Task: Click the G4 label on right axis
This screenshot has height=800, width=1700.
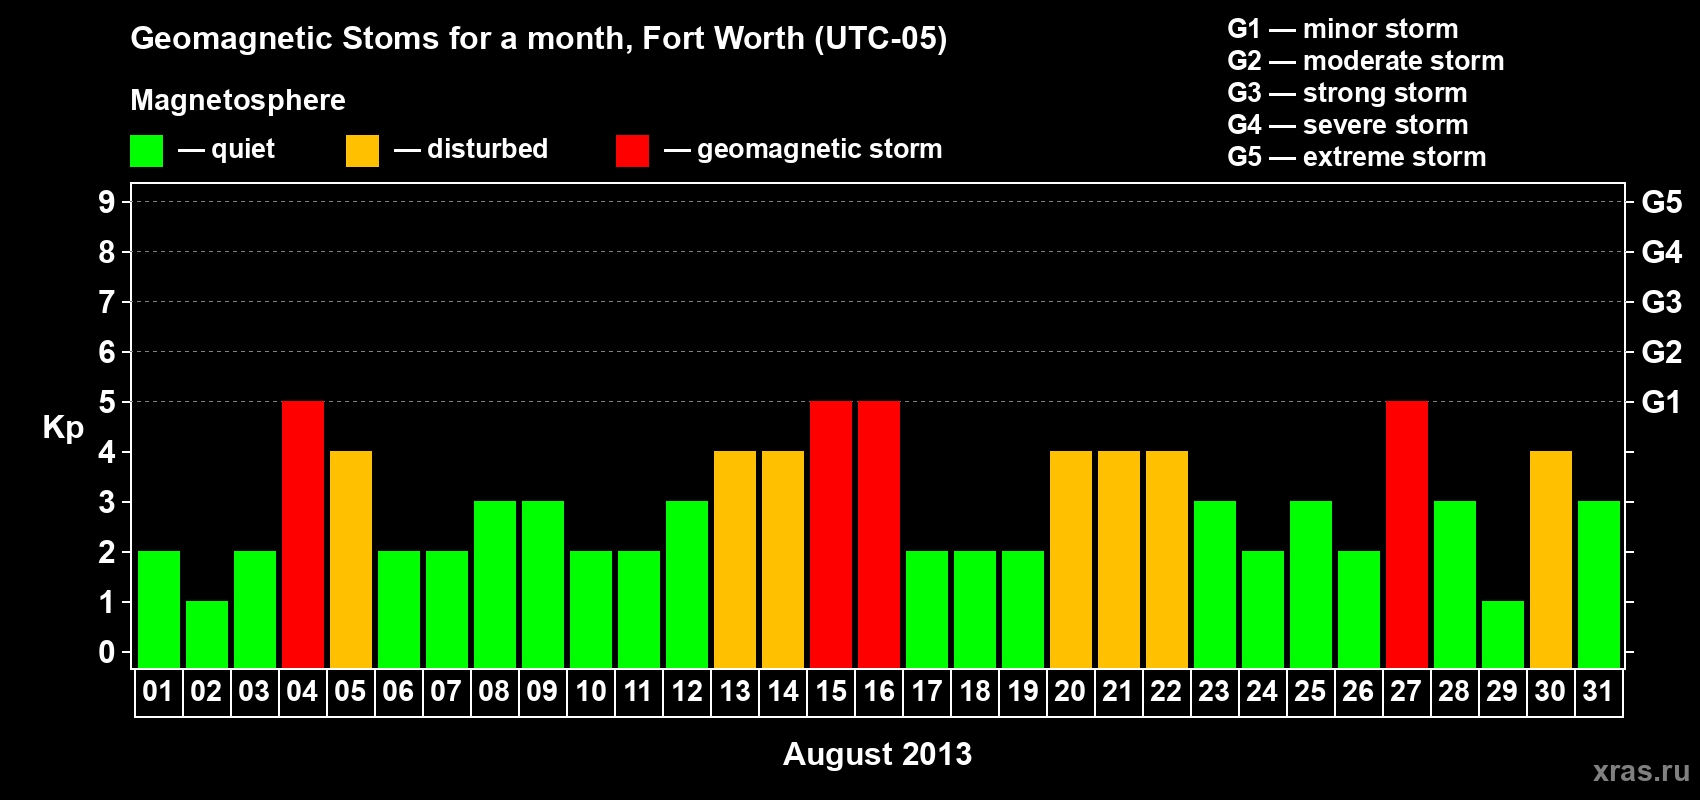Action: 1662,252
